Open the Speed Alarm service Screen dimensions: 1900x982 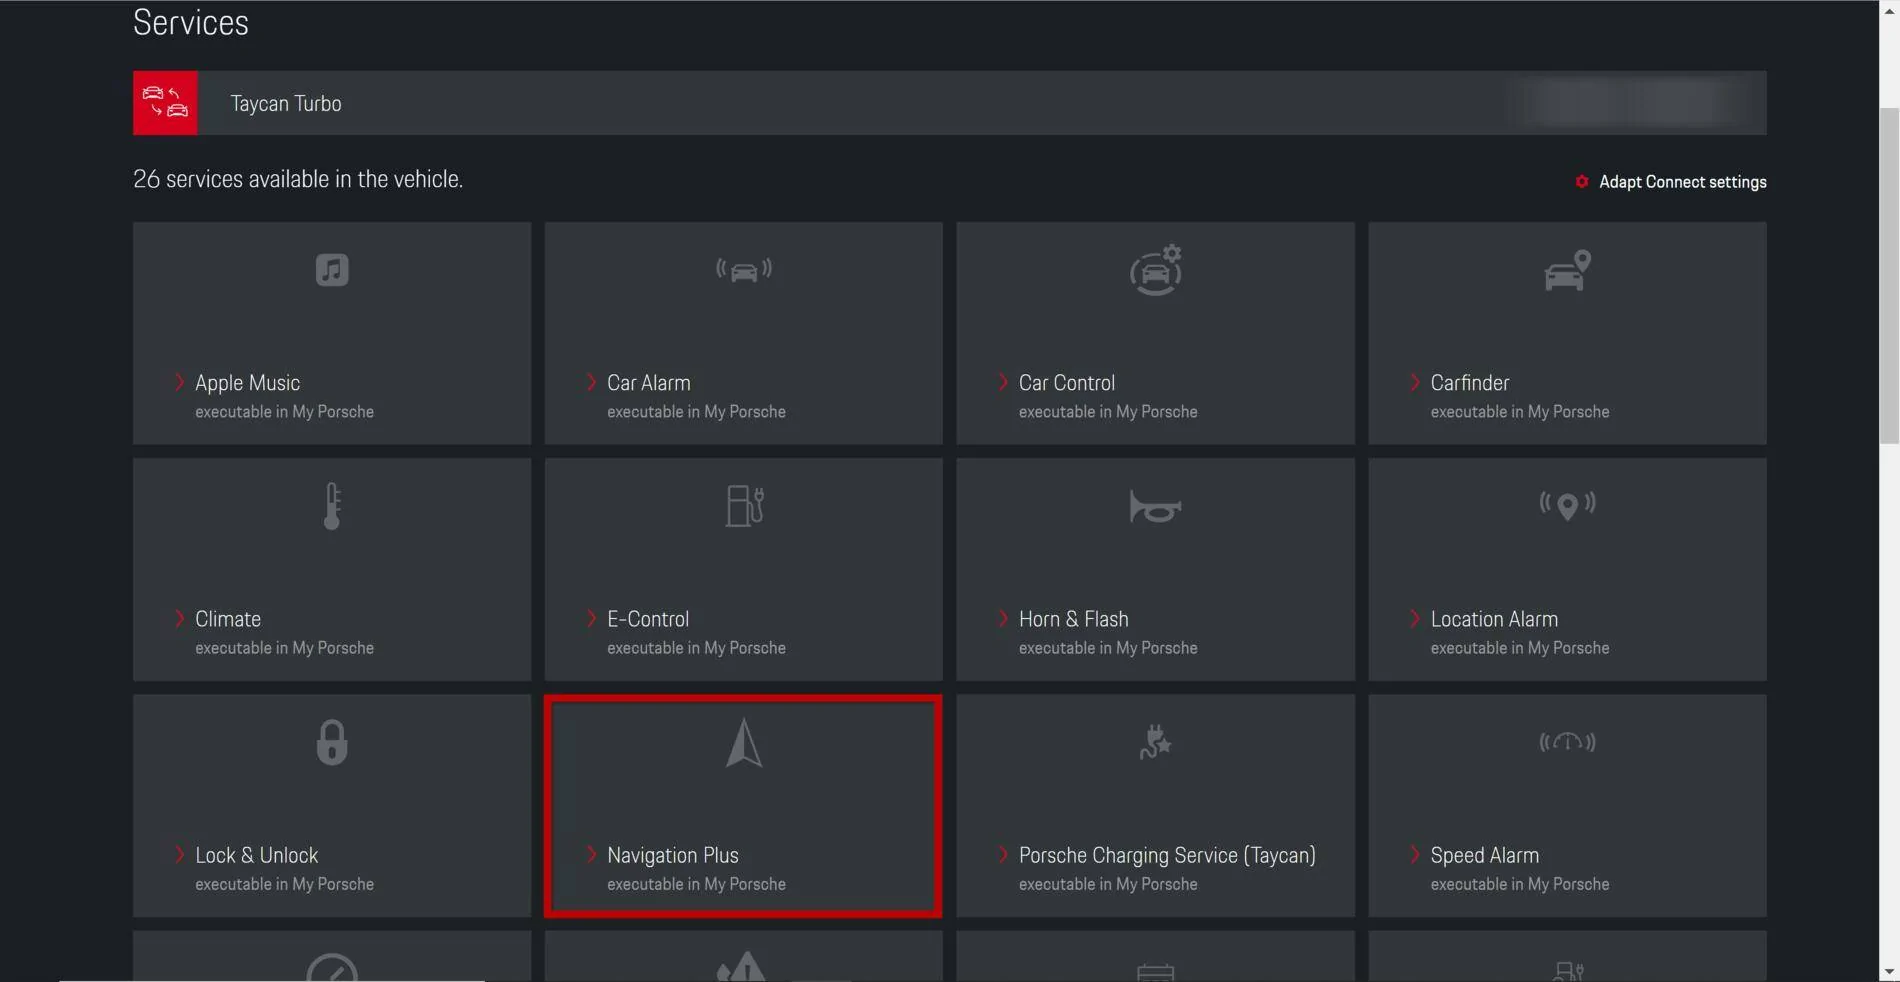(1567, 805)
